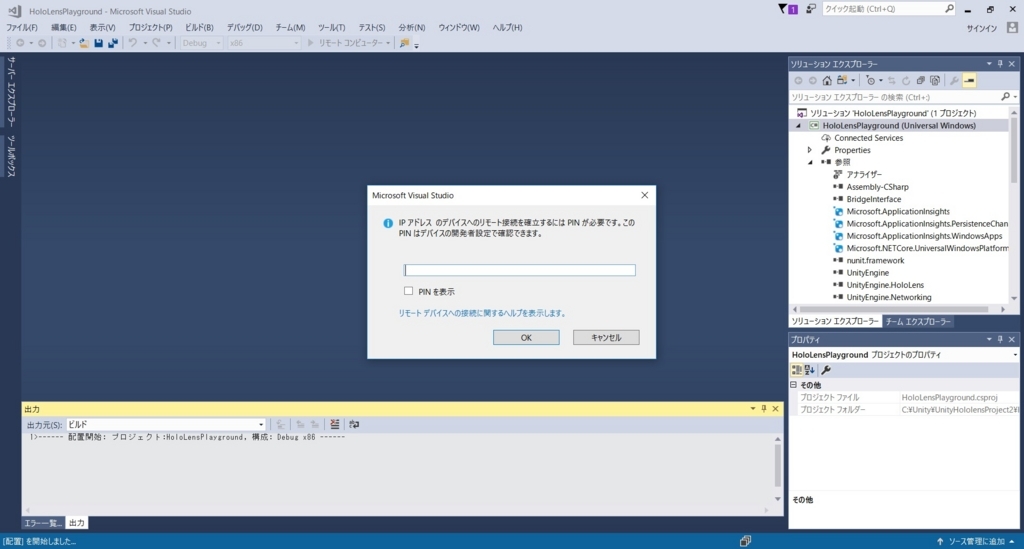Open the Output panel window options dropdown arrow

tap(752, 409)
